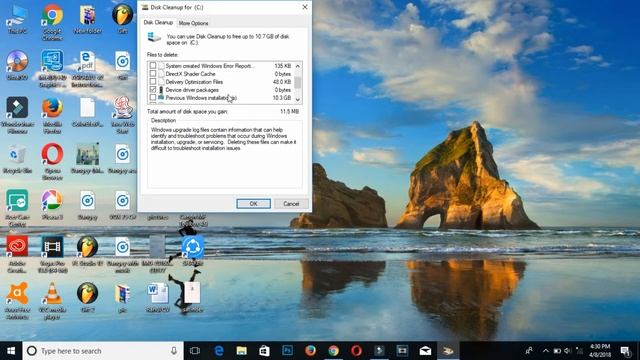Open Microsoft Edge from taskbar
640x360 pixels.
point(219,351)
